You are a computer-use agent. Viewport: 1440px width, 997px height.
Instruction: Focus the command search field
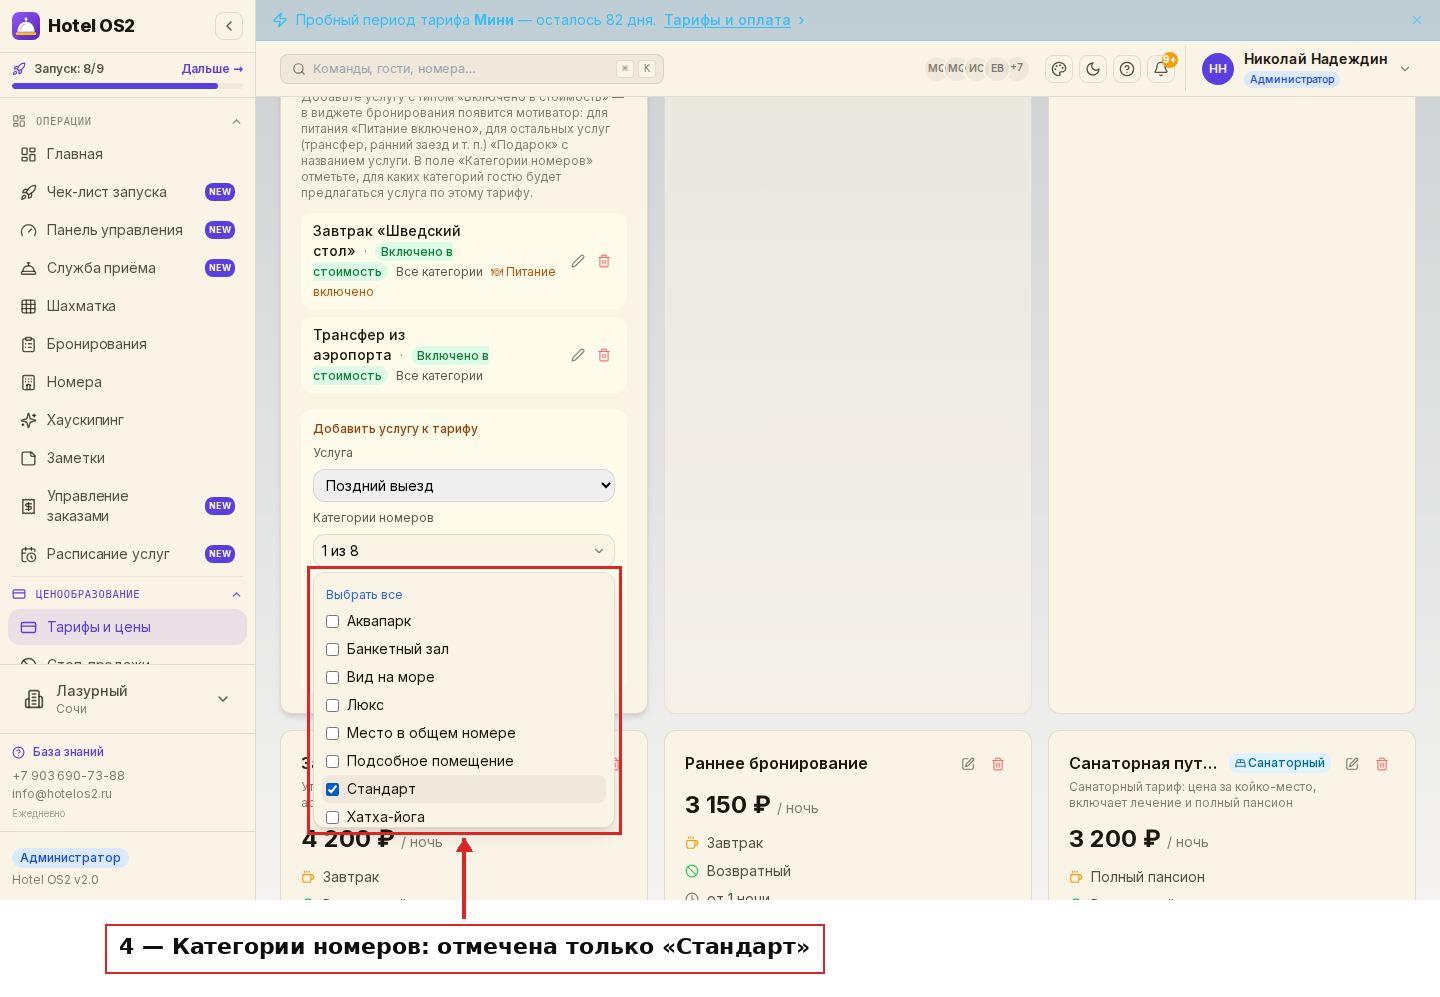(x=472, y=69)
